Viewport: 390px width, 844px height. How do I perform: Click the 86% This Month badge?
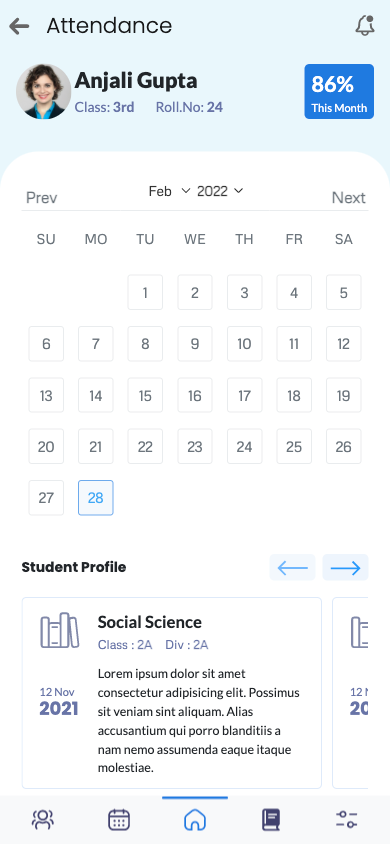(339, 92)
